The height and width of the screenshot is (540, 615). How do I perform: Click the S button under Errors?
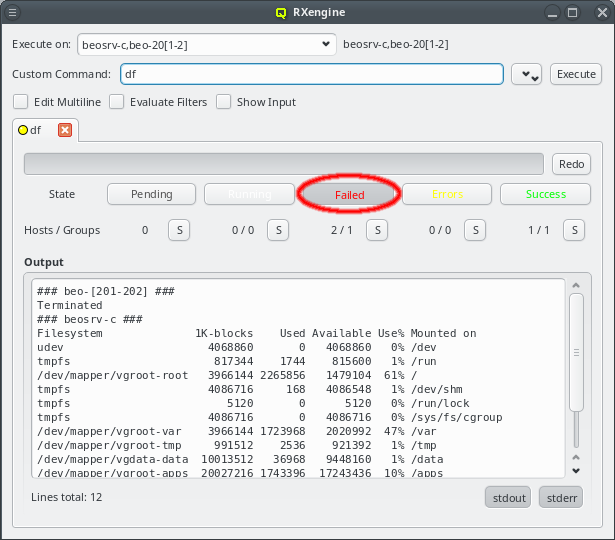[x=475, y=230]
